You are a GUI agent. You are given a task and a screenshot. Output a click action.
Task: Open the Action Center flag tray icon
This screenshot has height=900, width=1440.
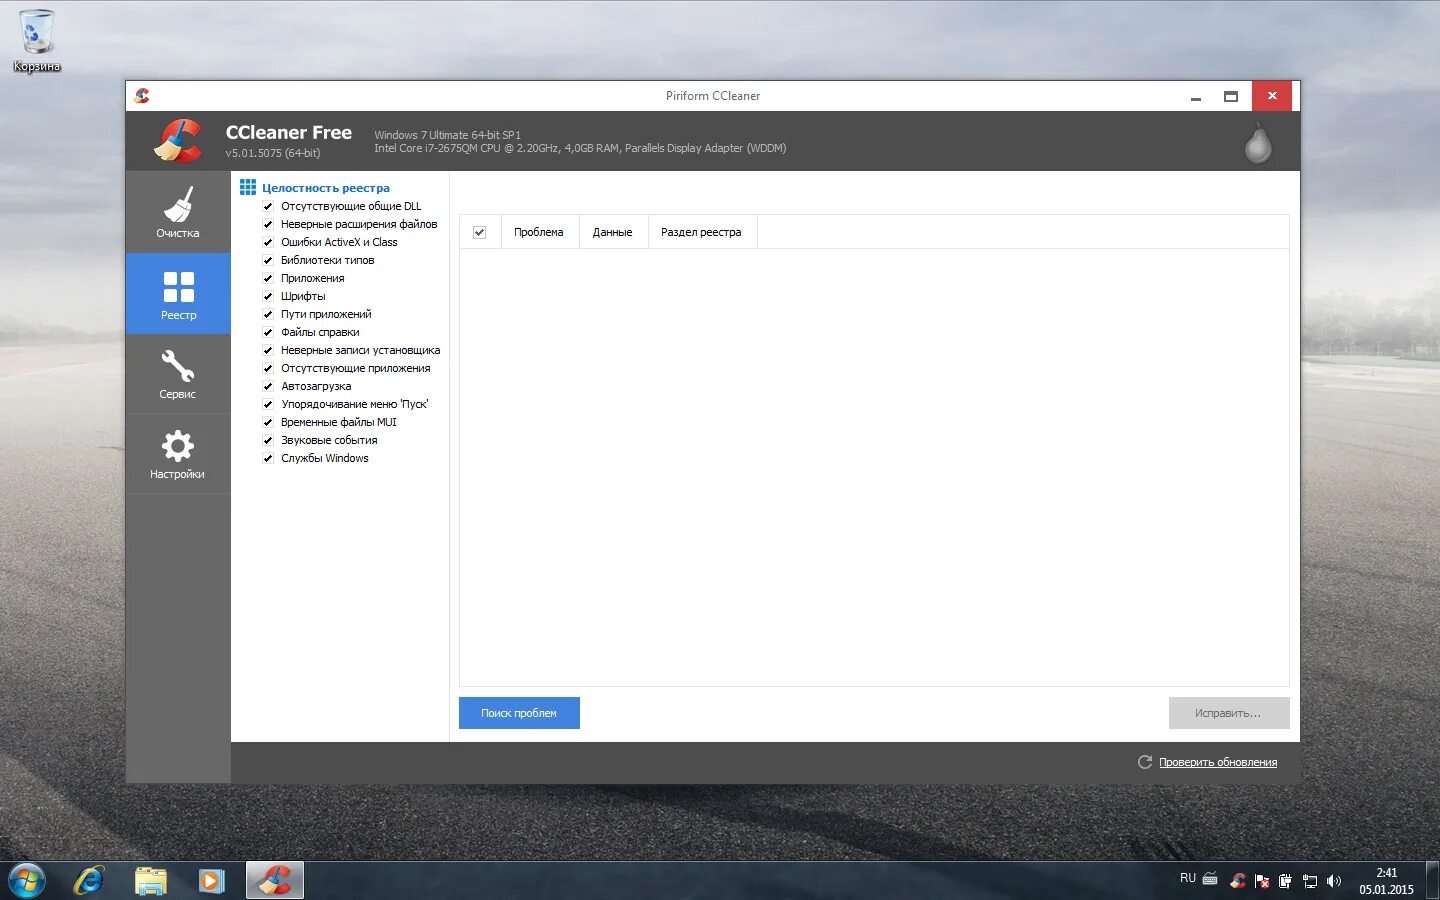coord(1262,881)
